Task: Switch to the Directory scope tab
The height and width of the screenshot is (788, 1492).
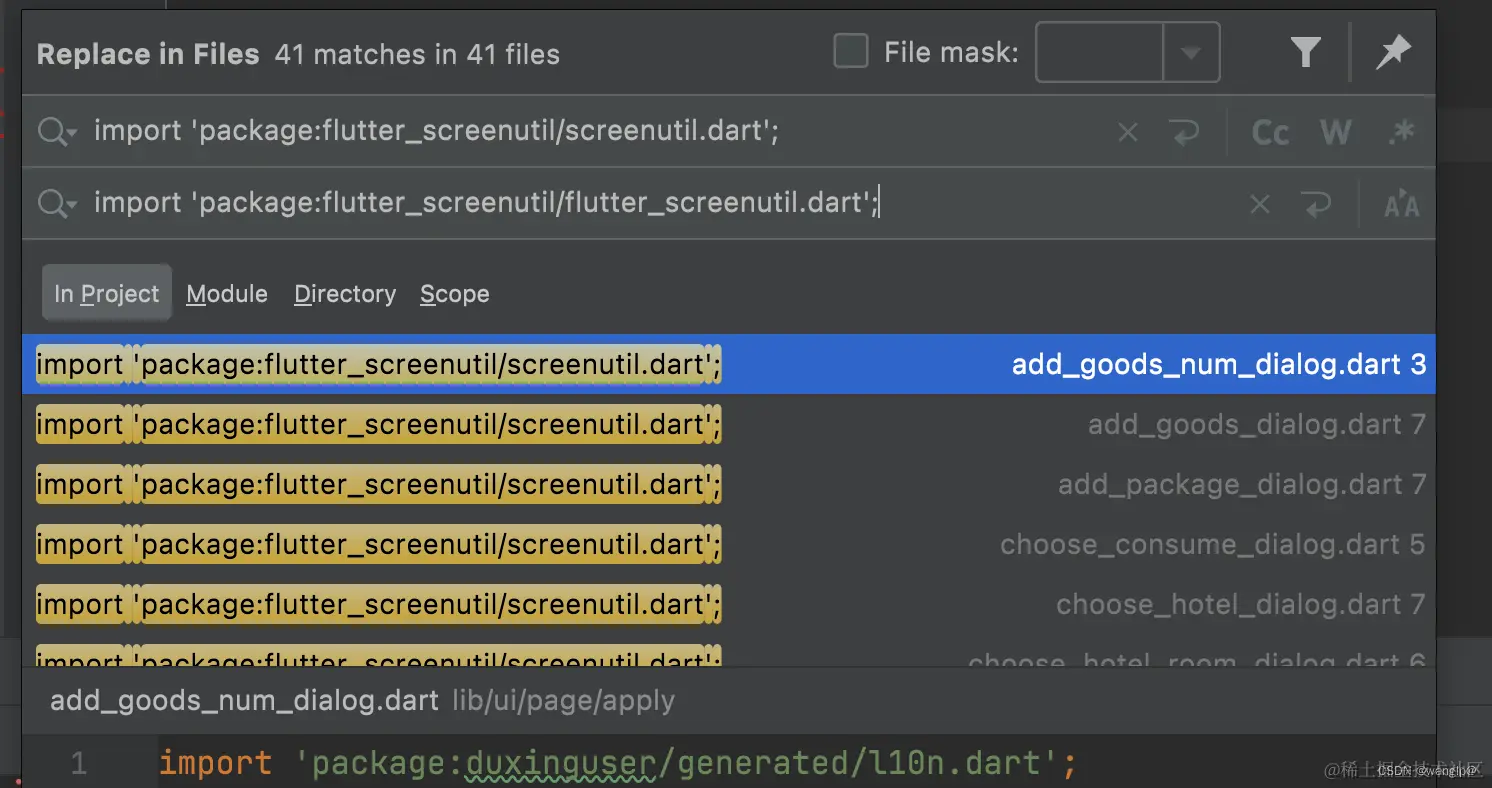Action: click(x=345, y=294)
